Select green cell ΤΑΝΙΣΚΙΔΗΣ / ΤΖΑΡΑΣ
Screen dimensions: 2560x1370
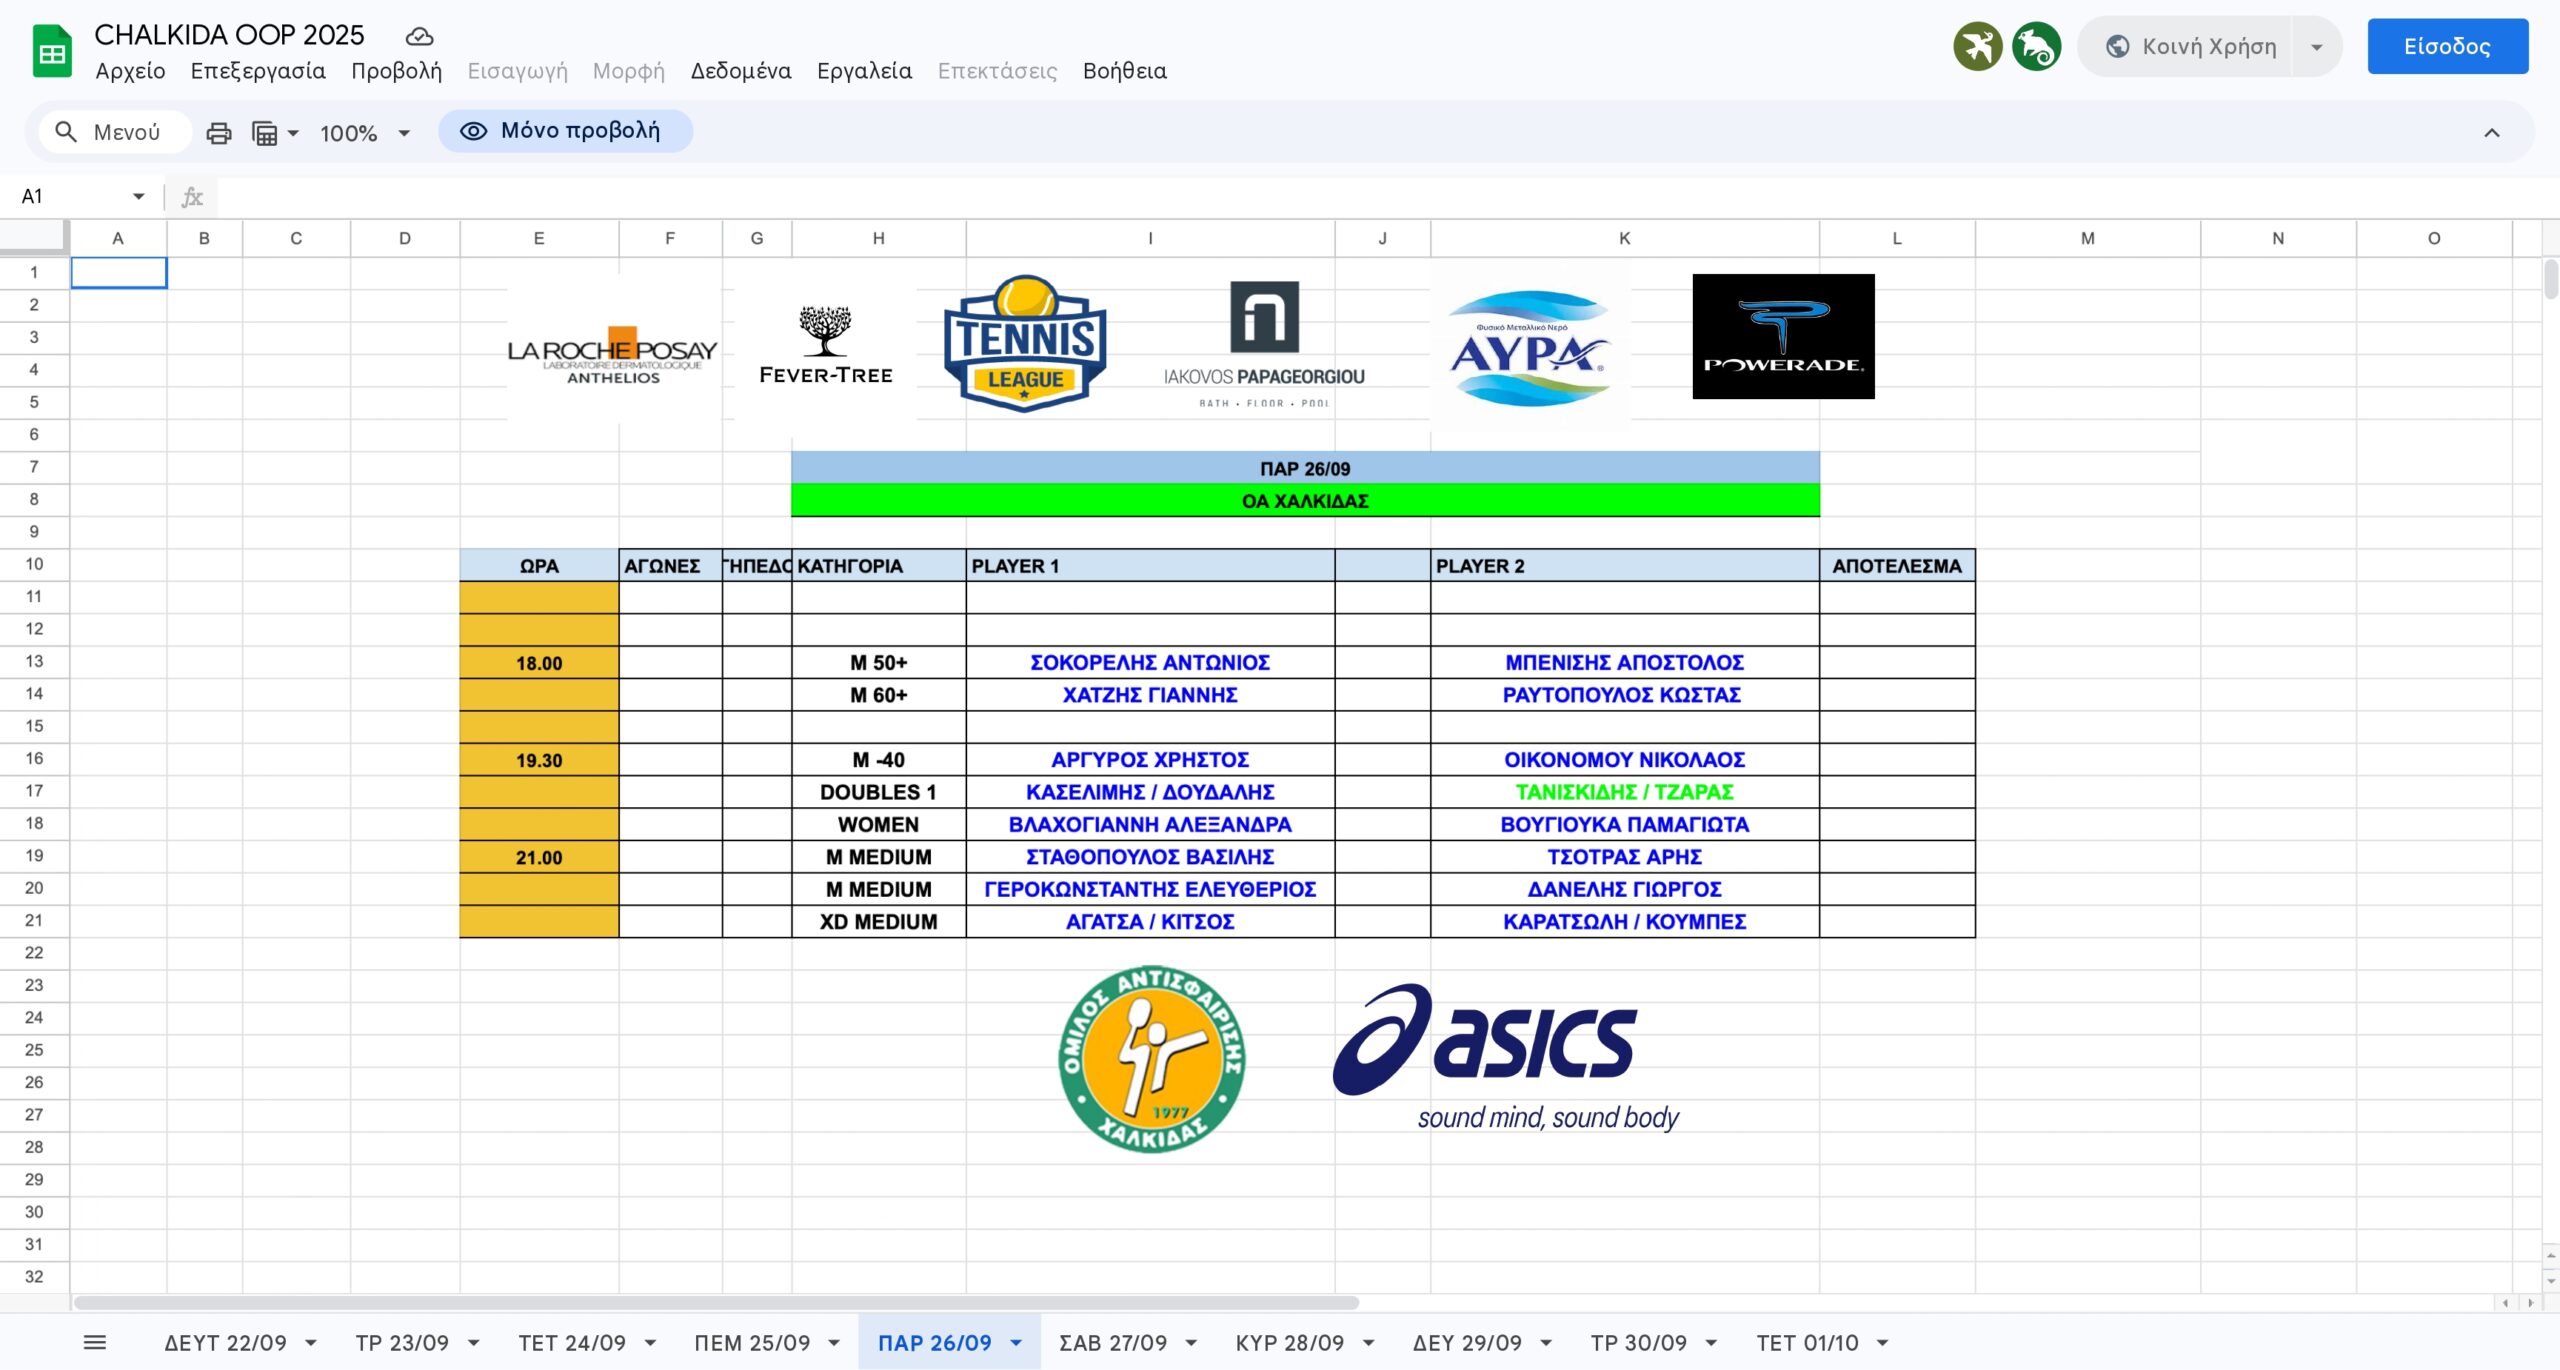tap(1624, 791)
